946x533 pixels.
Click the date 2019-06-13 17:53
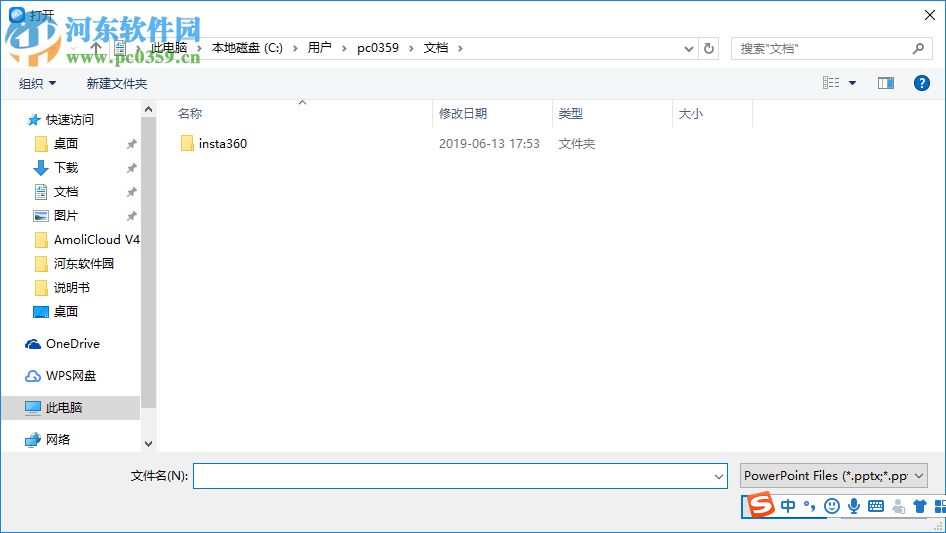click(489, 144)
